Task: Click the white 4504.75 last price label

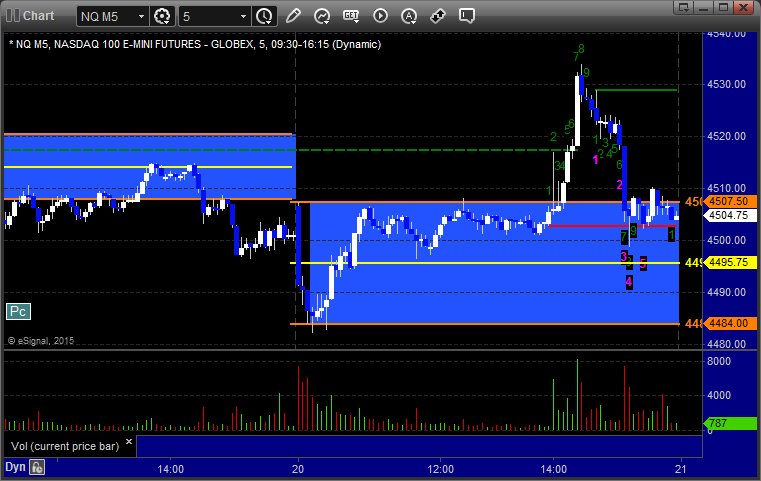Action: tap(728, 215)
